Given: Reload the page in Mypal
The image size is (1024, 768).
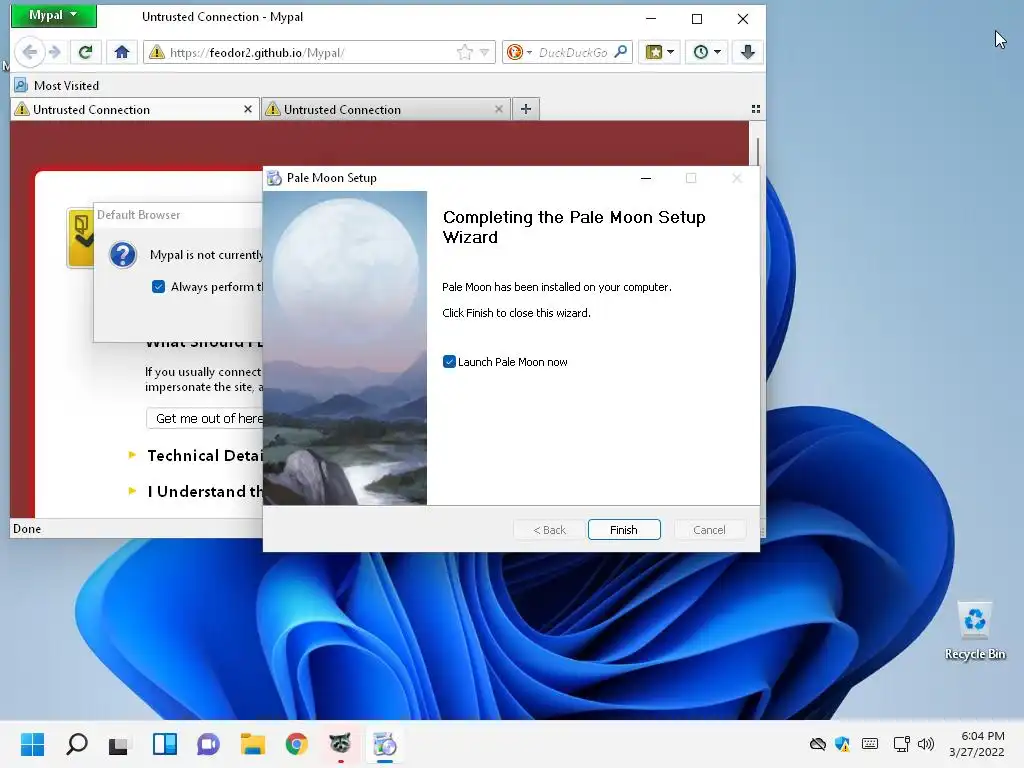Looking at the screenshot, I should coord(86,52).
